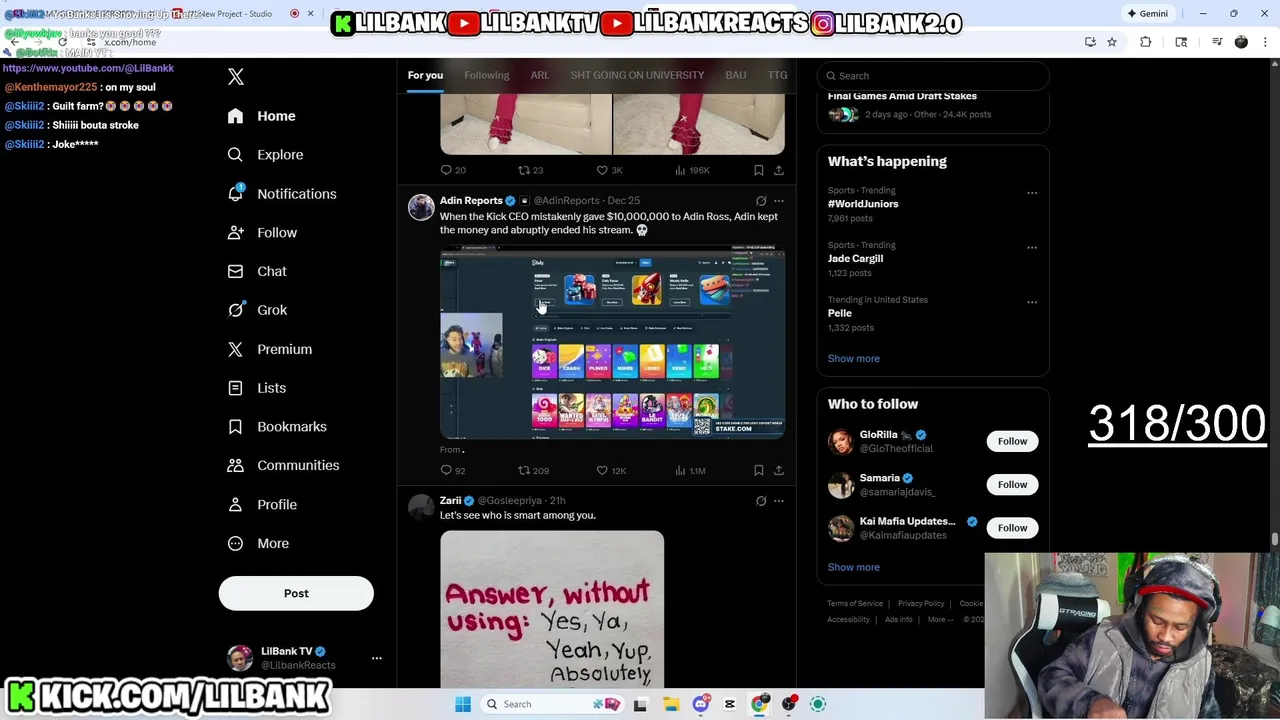Open Bookmarks icon in sidebar
The image size is (1280, 720).
pos(235,426)
